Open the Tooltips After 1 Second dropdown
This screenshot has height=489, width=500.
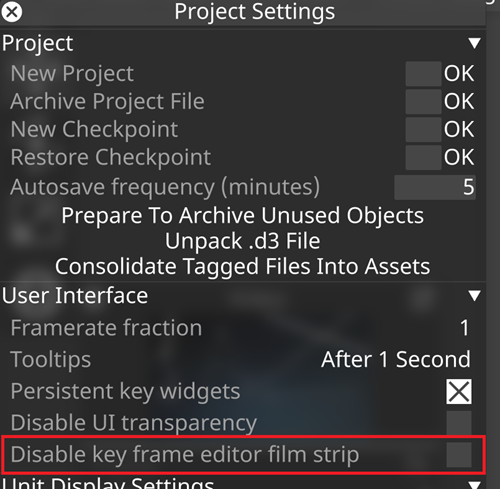coord(396,360)
